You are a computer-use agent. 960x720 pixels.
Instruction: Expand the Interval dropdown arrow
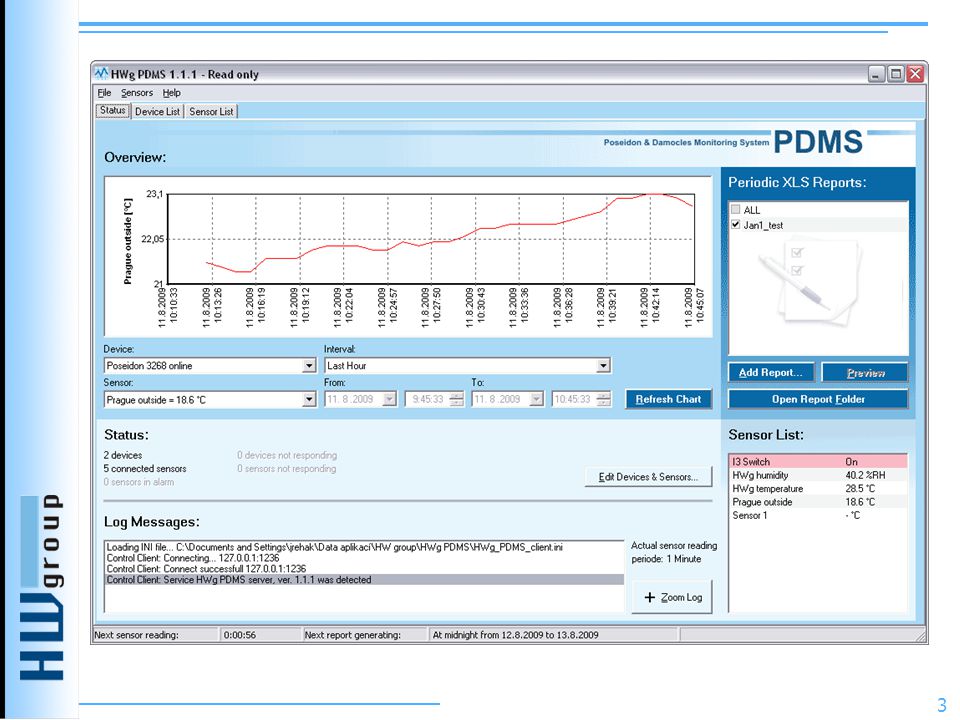603,366
